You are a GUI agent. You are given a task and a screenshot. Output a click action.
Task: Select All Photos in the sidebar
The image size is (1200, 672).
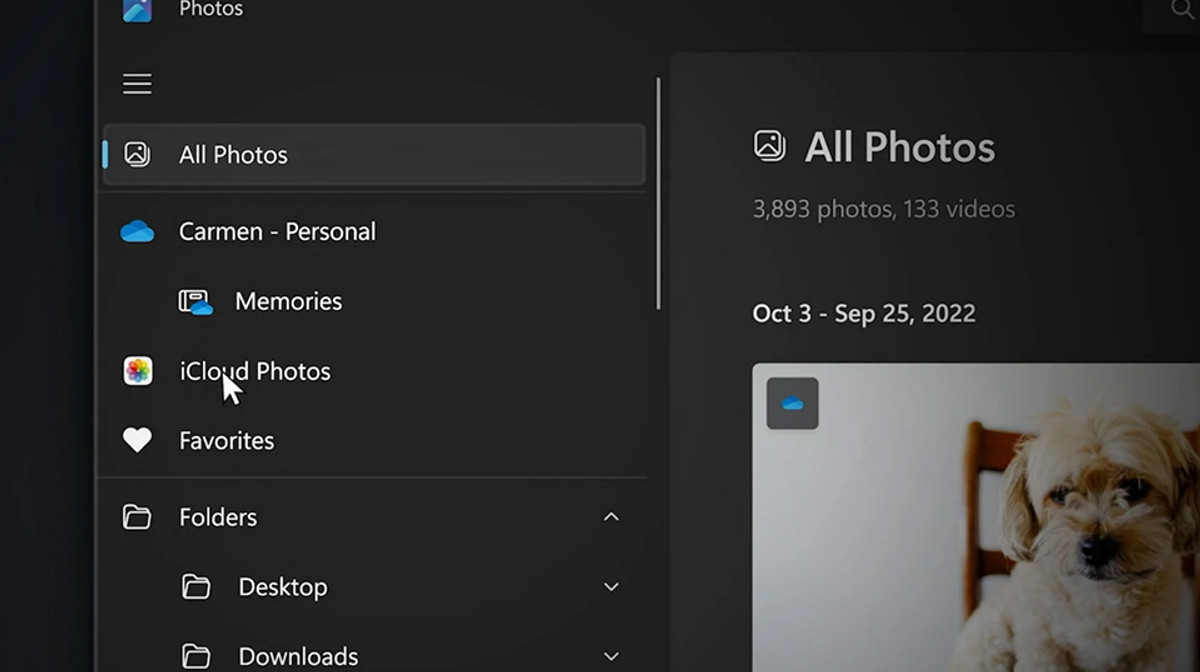coord(374,154)
